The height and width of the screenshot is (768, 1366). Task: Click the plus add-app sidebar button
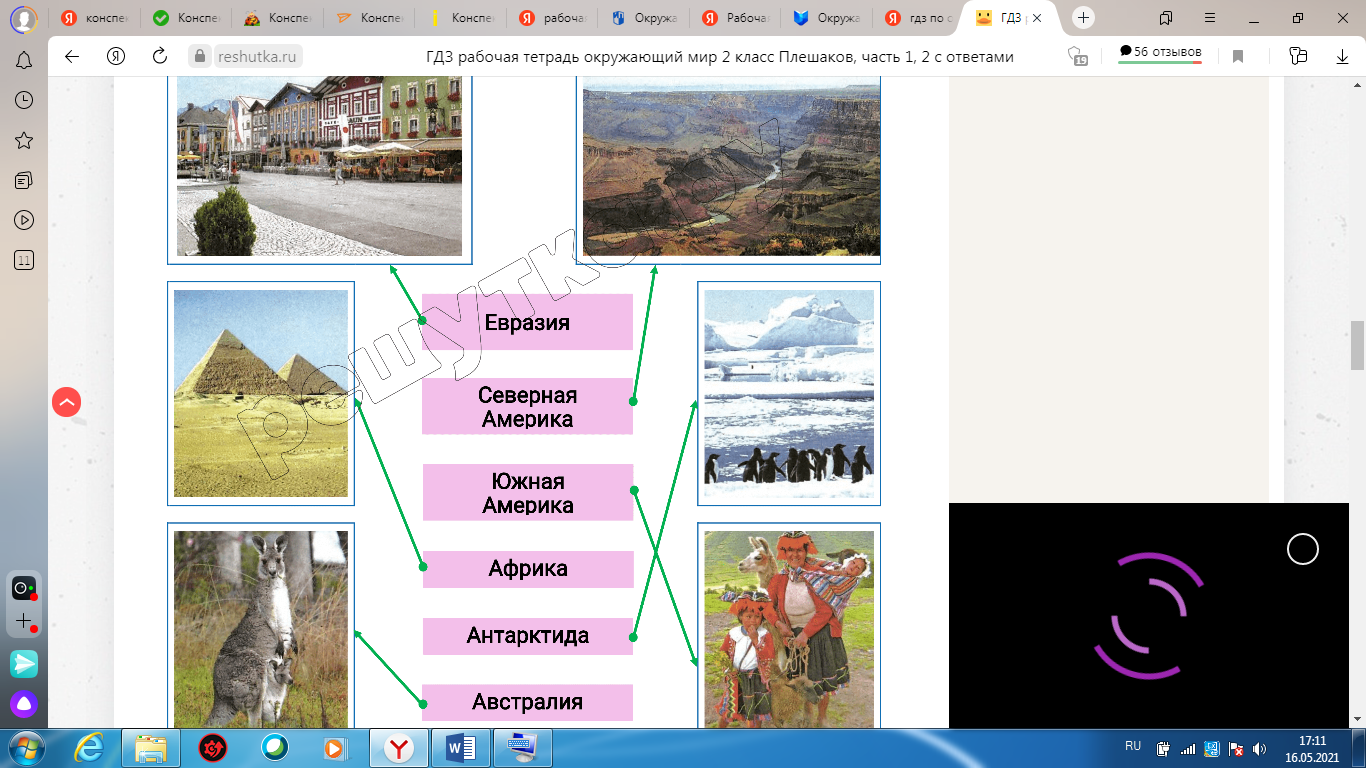click(x=24, y=621)
